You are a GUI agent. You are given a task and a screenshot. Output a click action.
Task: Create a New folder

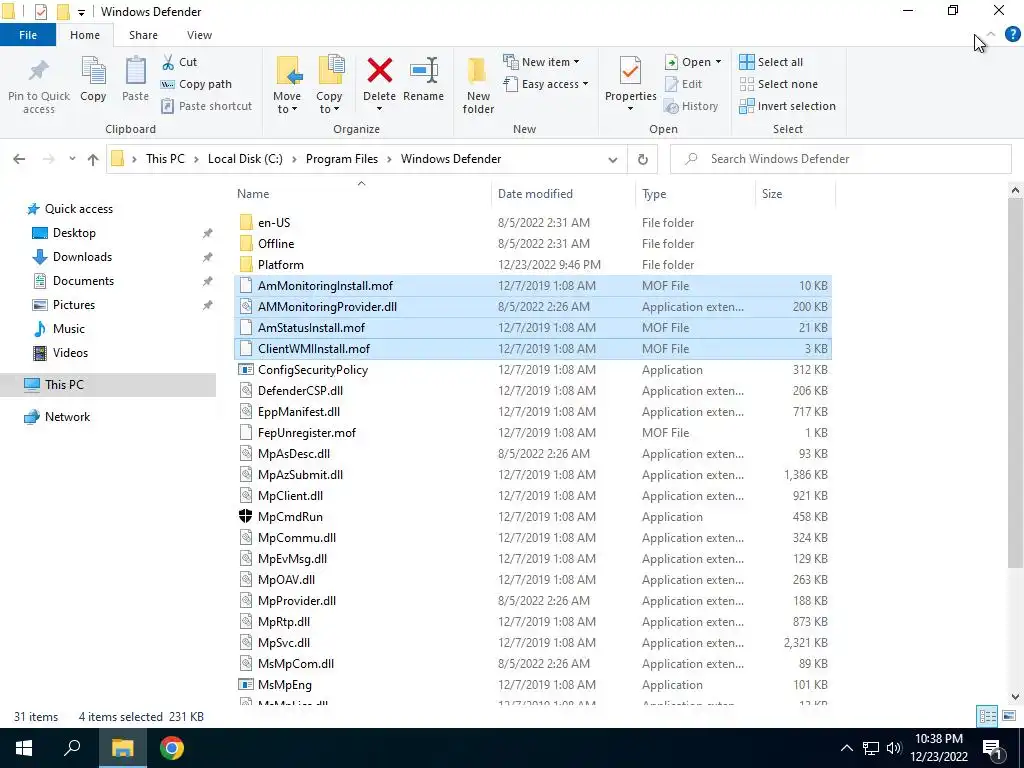[x=478, y=86]
